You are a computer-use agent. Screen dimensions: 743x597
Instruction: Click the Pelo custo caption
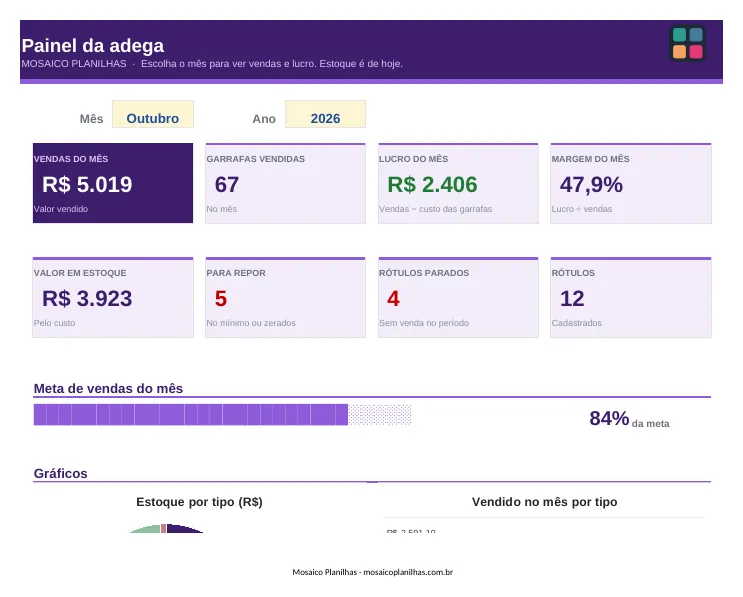pyautogui.click(x=54, y=323)
